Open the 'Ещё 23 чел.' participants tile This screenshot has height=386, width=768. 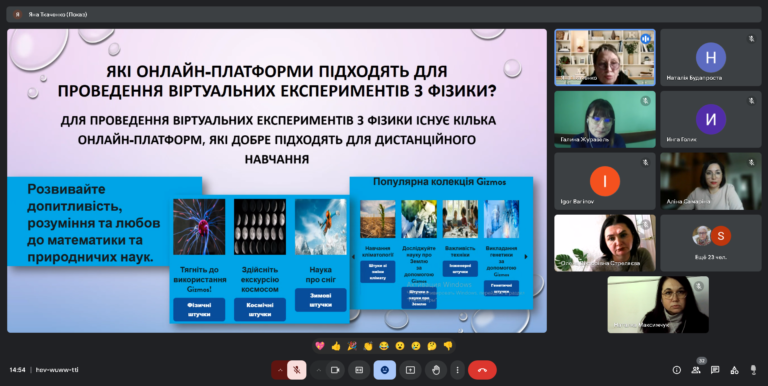click(711, 243)
